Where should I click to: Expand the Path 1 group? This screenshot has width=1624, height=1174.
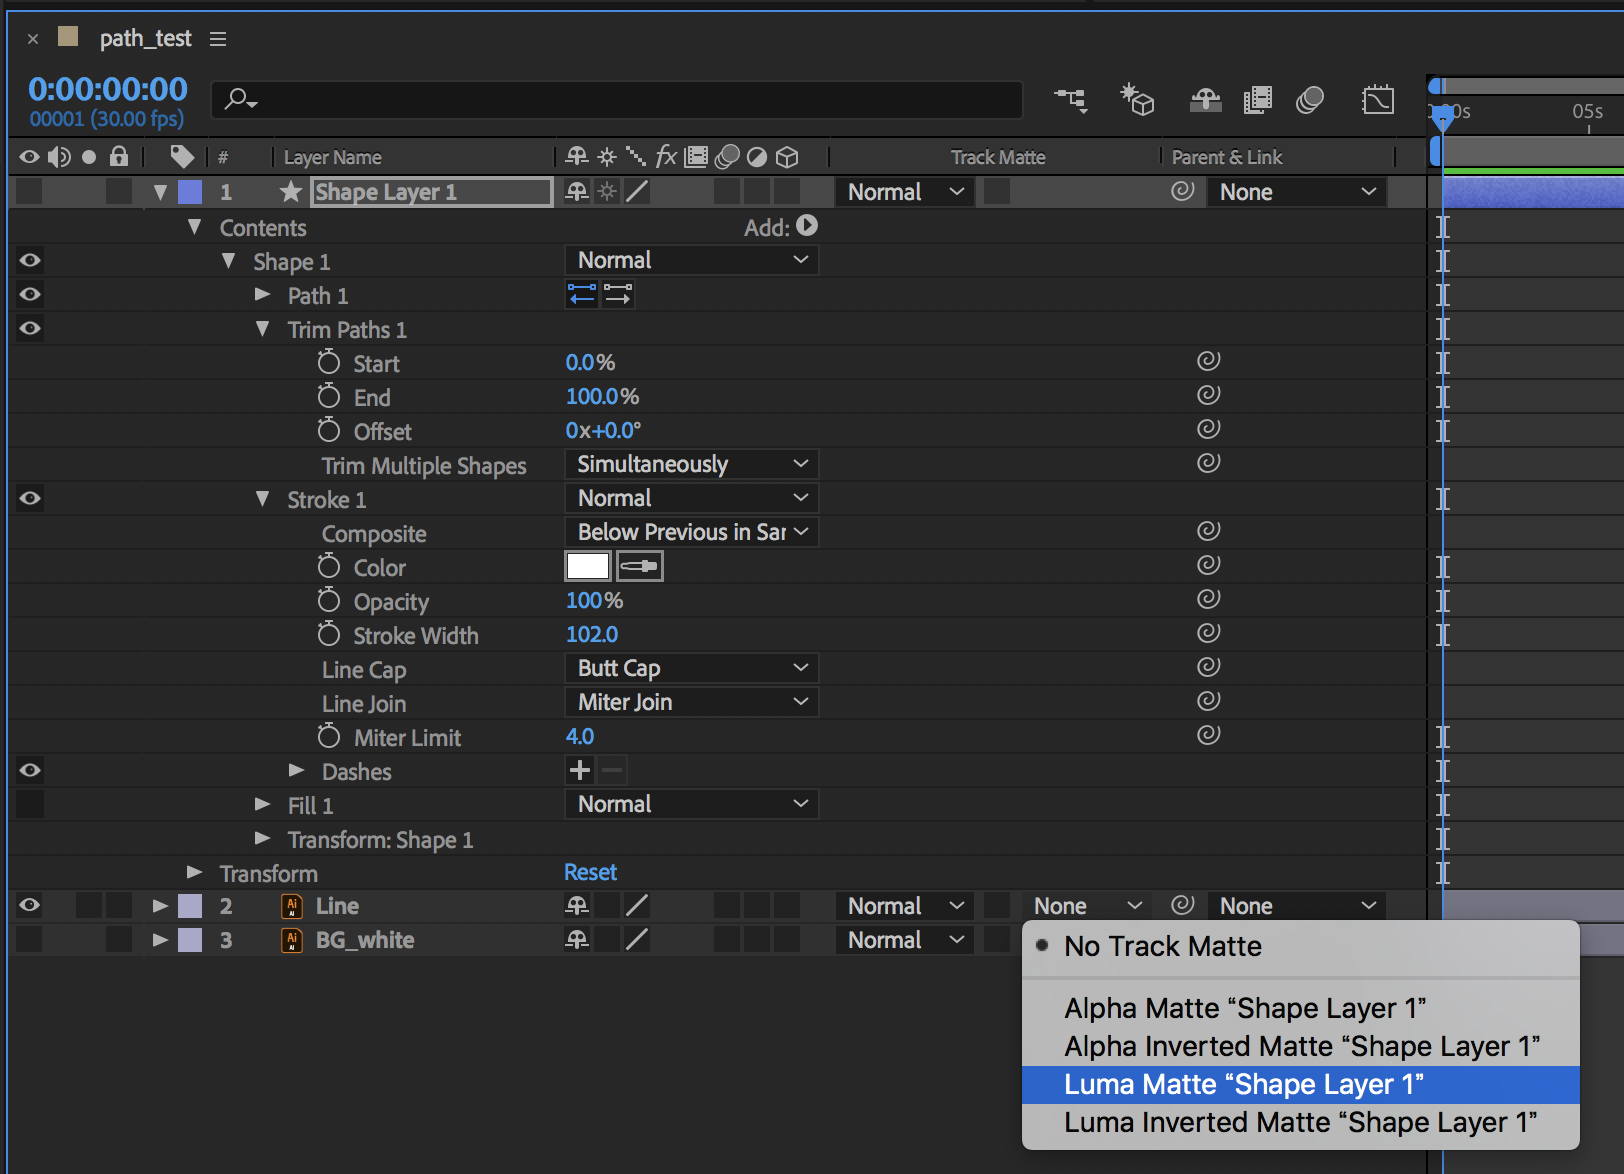262,294
